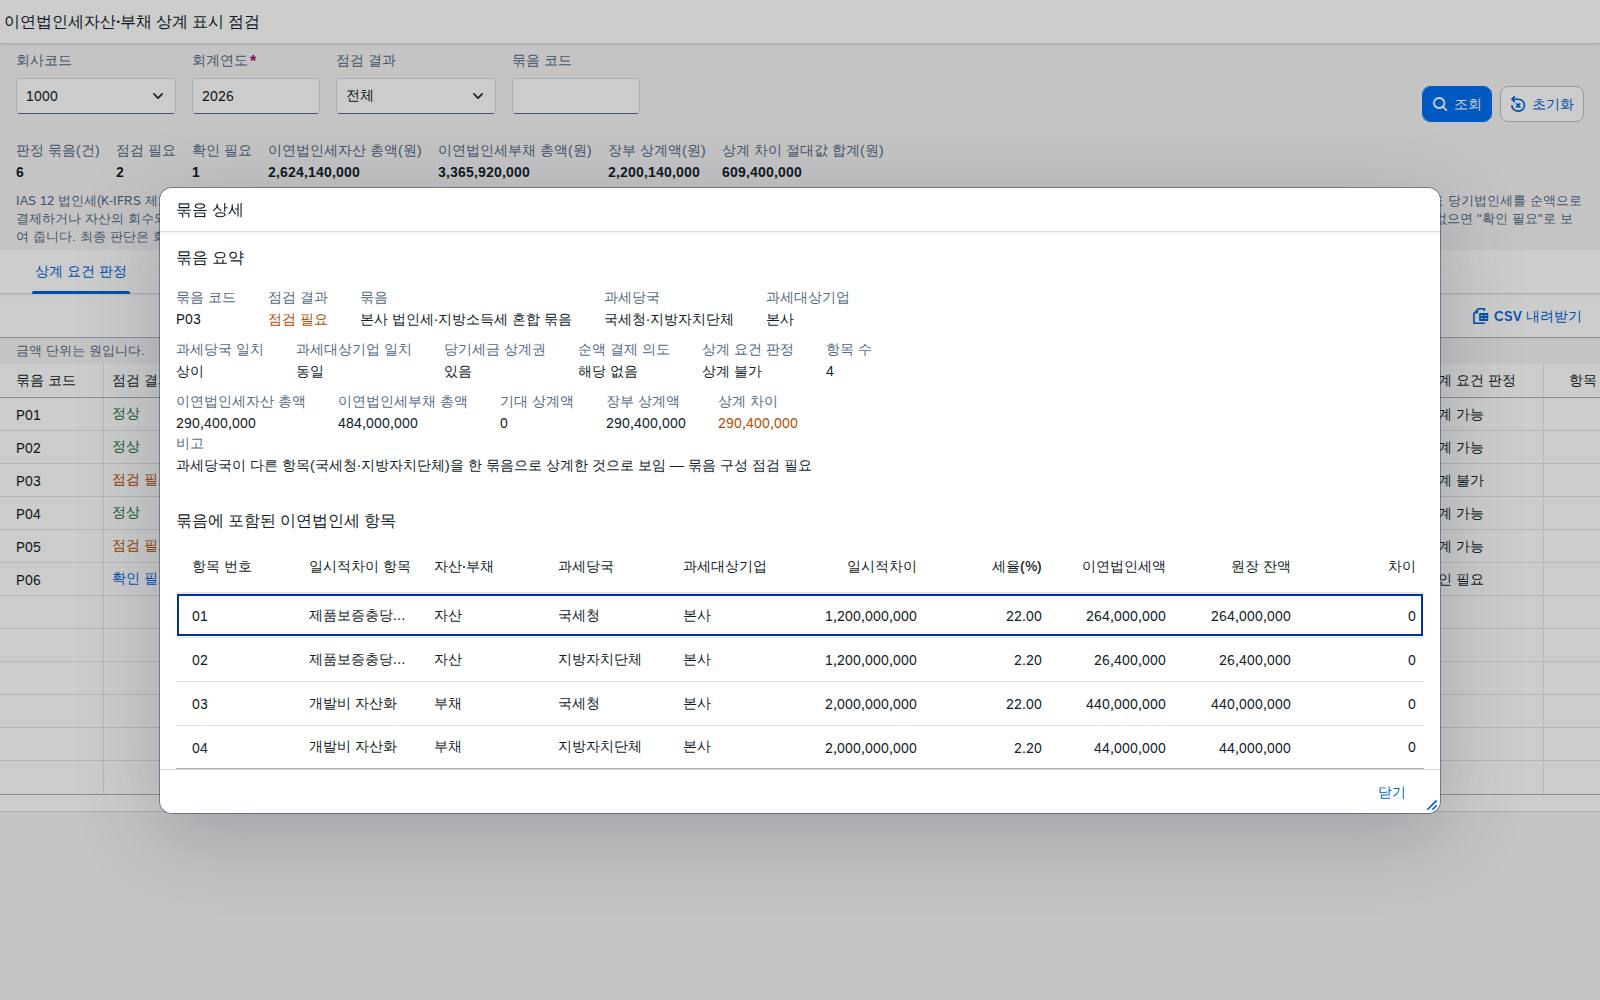Screen dimensions: 1600x1000
Task: Click the 26,400,000 원장 잔액 value in row 02
Action: pos(1255,660)
